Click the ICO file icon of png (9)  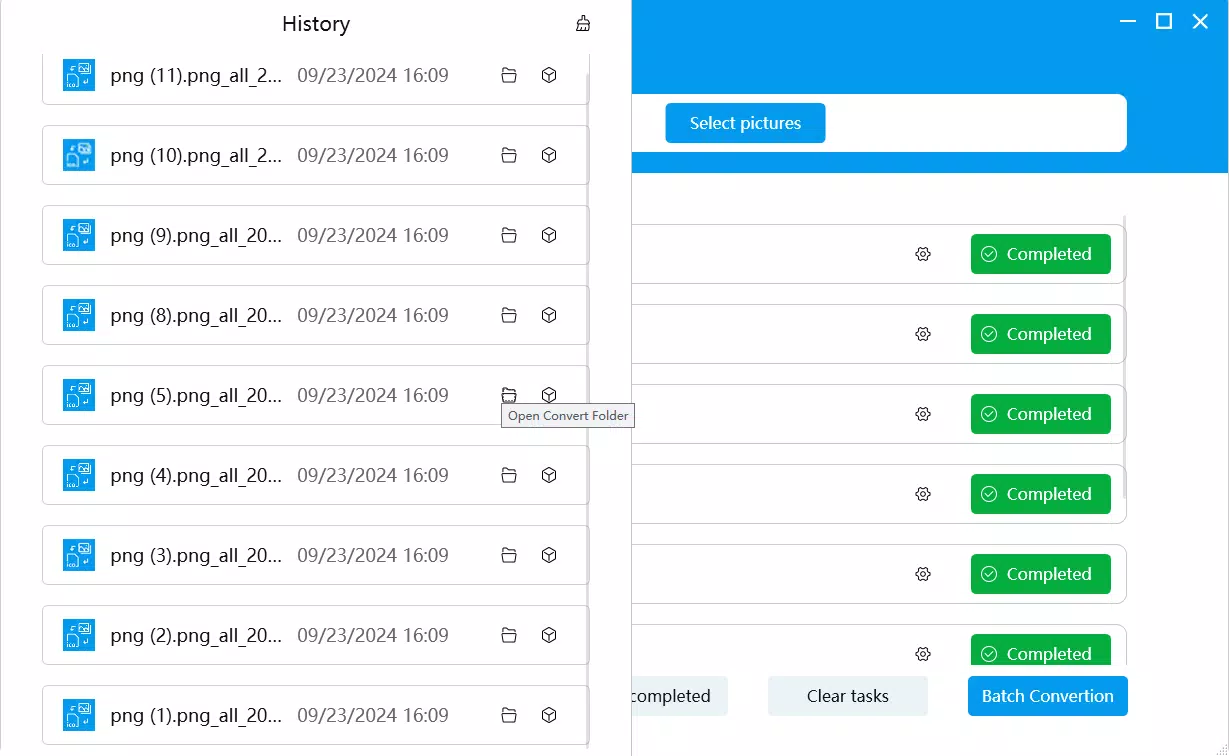tap(79, 235)
